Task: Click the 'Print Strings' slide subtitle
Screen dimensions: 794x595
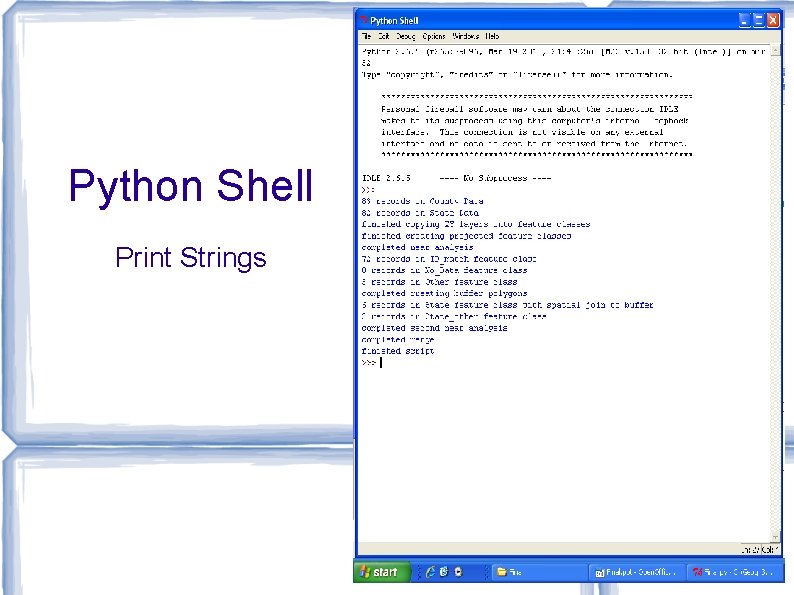Action: click(x=190, y=258)
